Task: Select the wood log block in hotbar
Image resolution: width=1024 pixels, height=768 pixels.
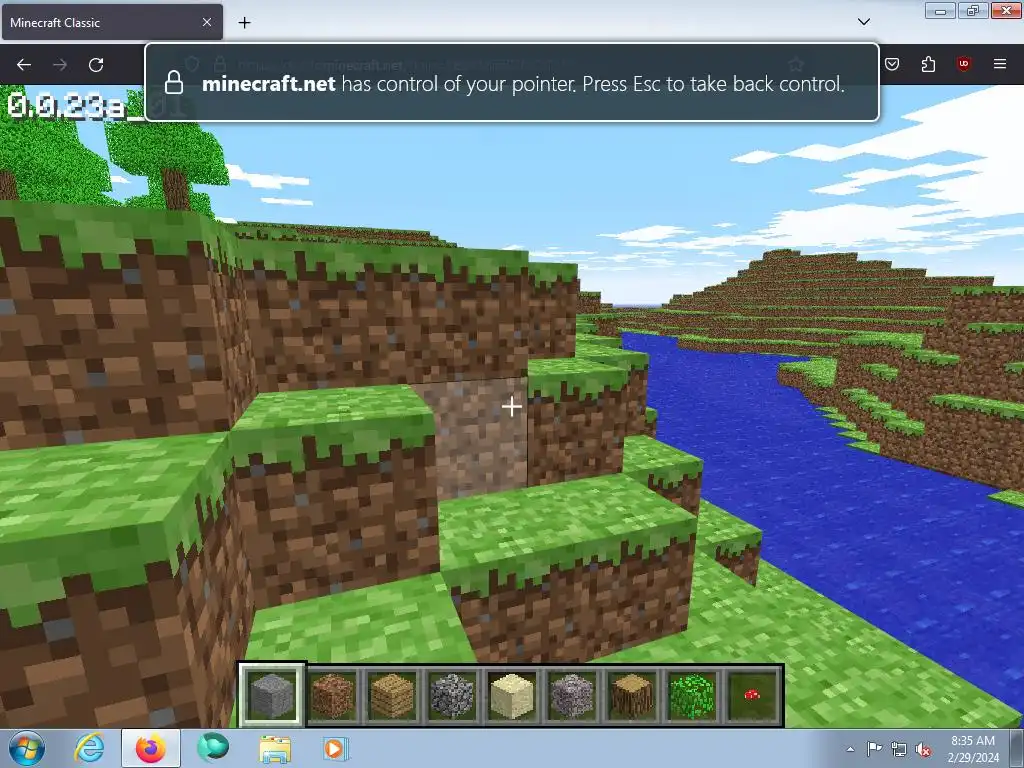Action: click(632, 696)
